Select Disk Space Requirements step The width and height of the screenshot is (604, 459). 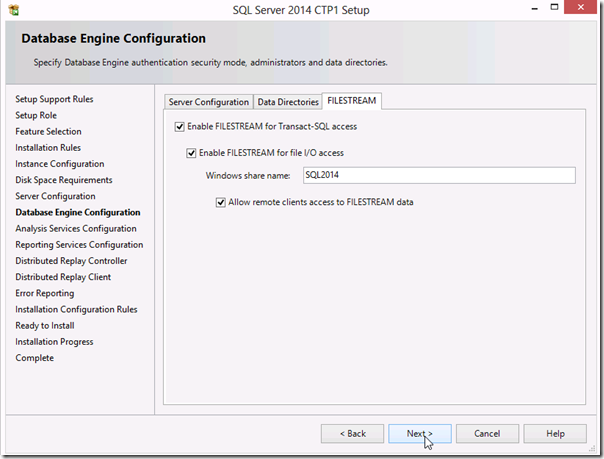click(x=64, y=180)
